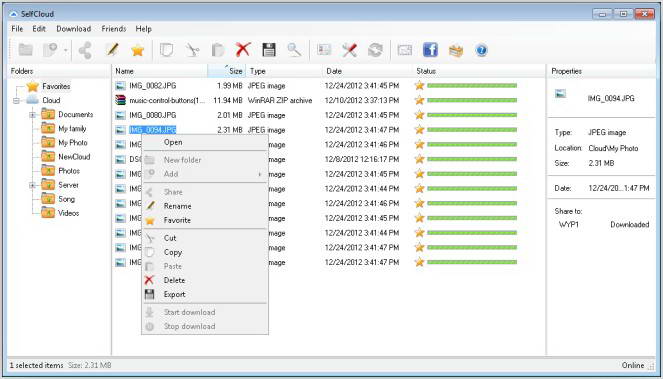Image resolution: width=663 pixels, height=379 pixels.
Task: Click the IMG_0094.JPG thumbnail in Properties
Action: [561, 94]
